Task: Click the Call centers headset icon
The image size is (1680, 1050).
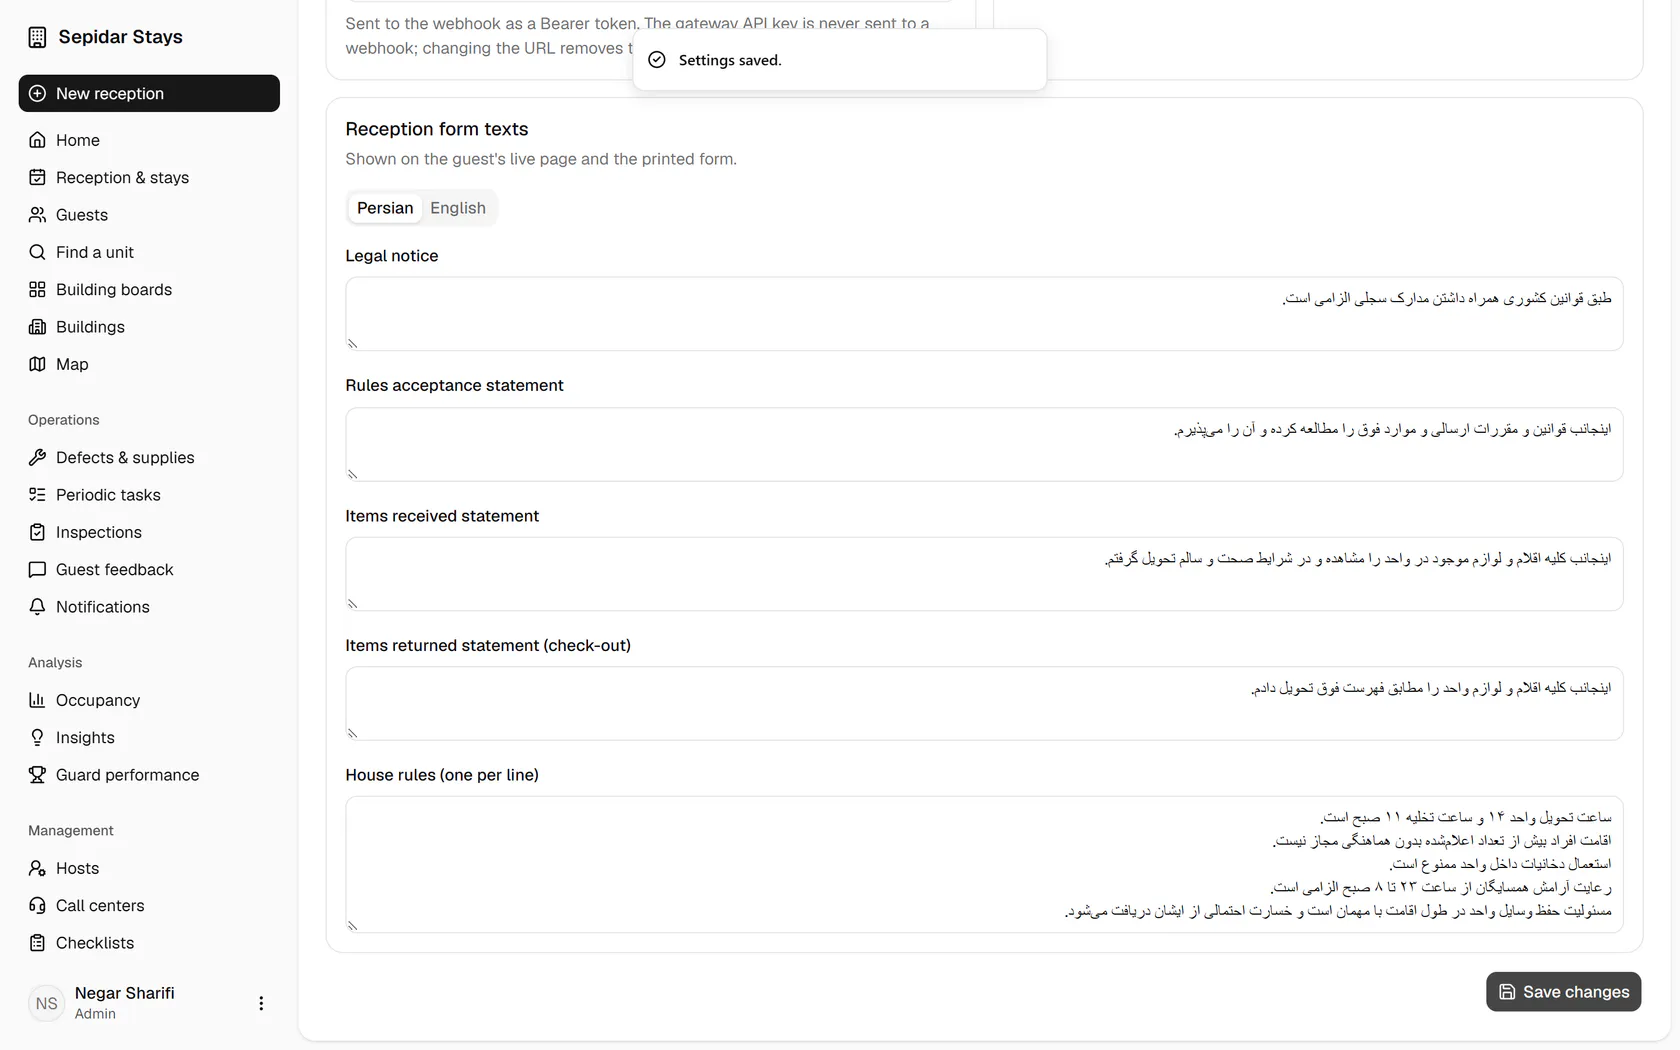Action: coord(37,906)
